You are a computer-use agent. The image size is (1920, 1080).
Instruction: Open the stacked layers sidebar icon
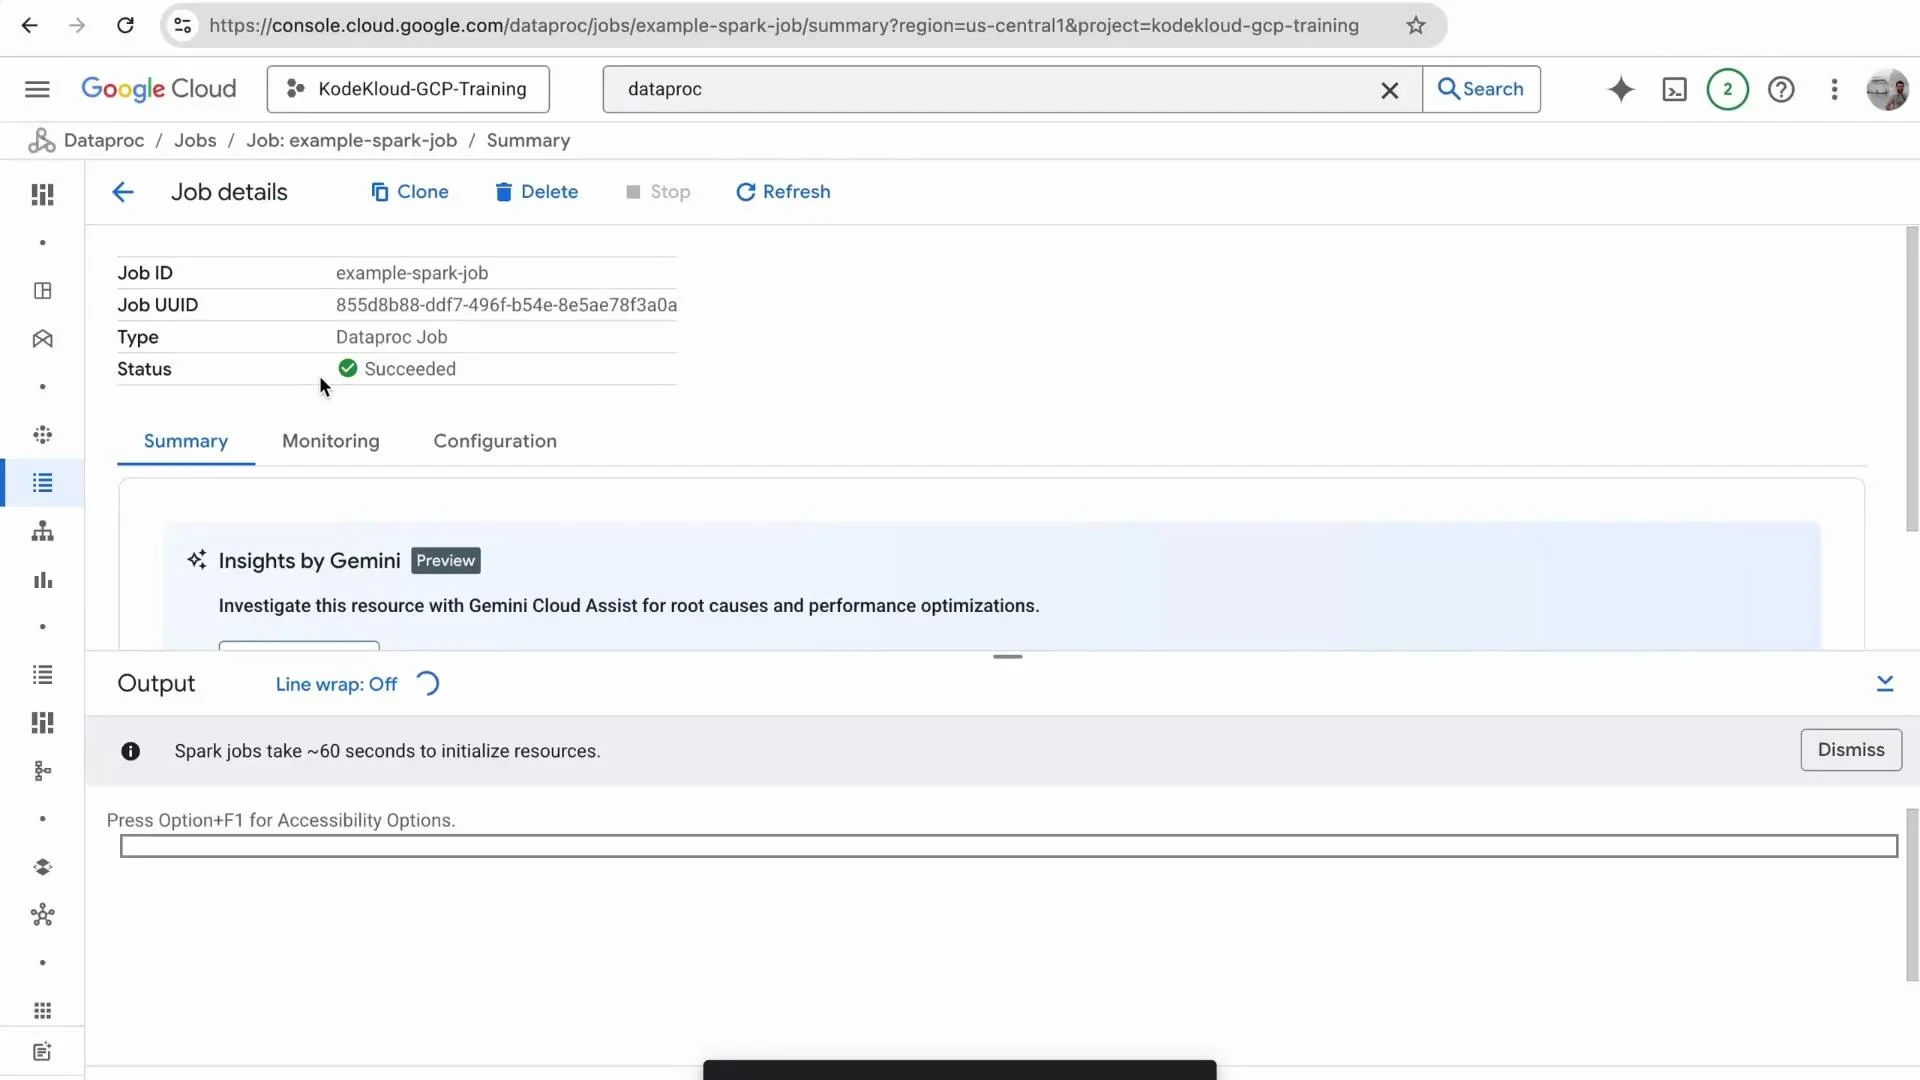(x=42, y=867)
